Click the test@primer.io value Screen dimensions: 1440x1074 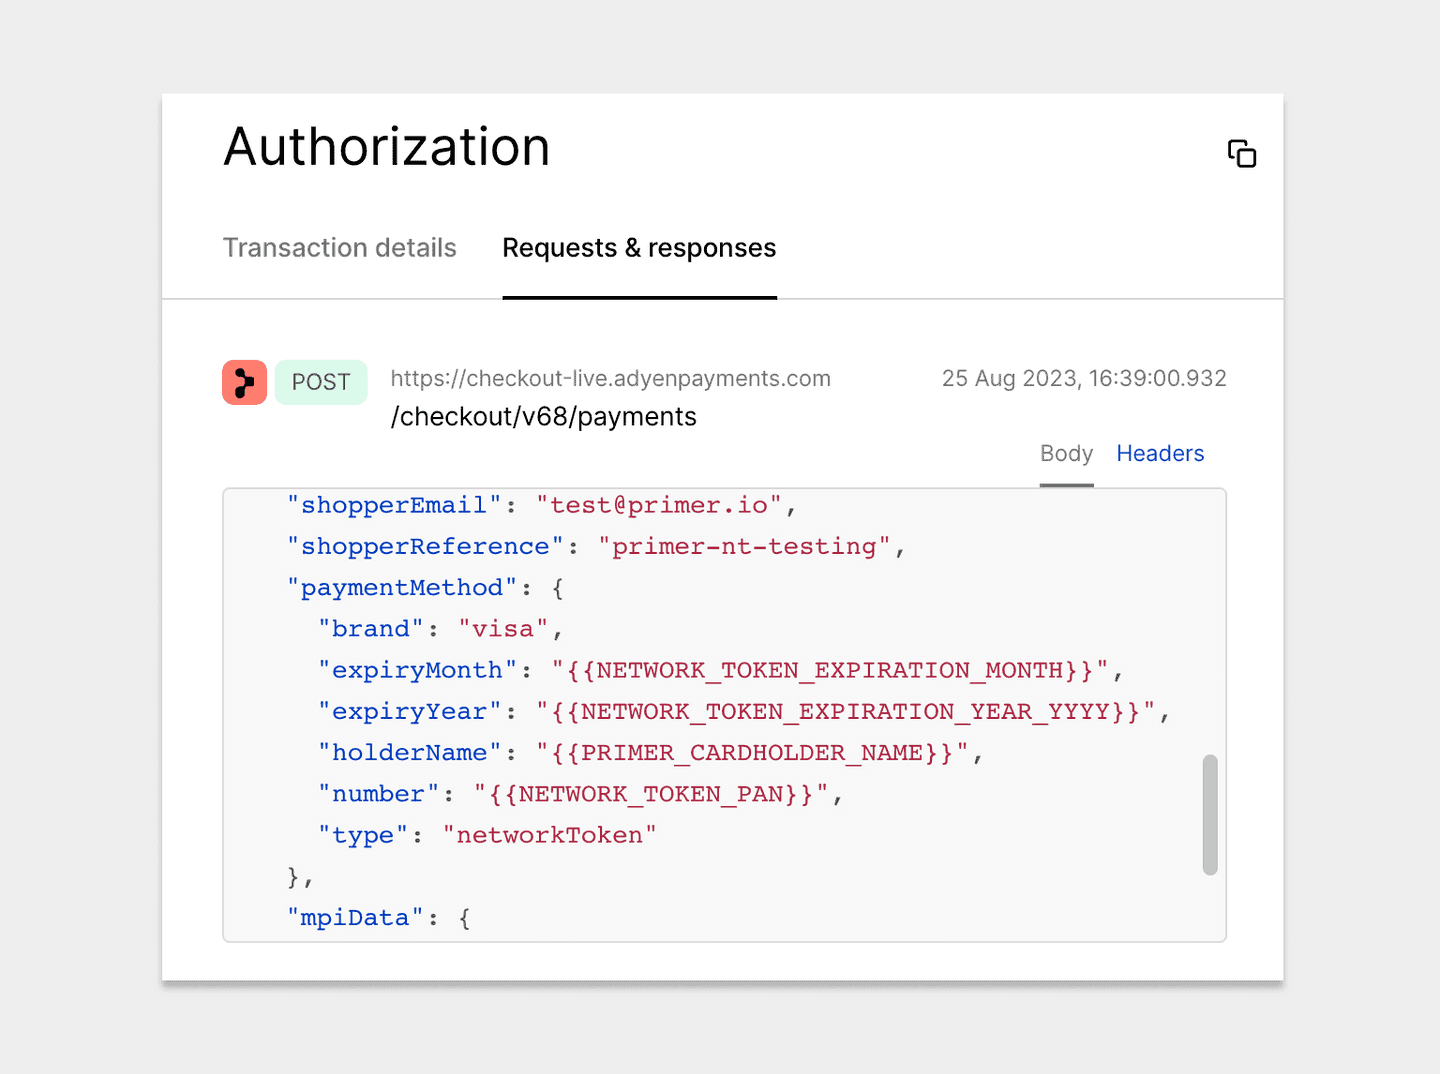tap(659, 505)
